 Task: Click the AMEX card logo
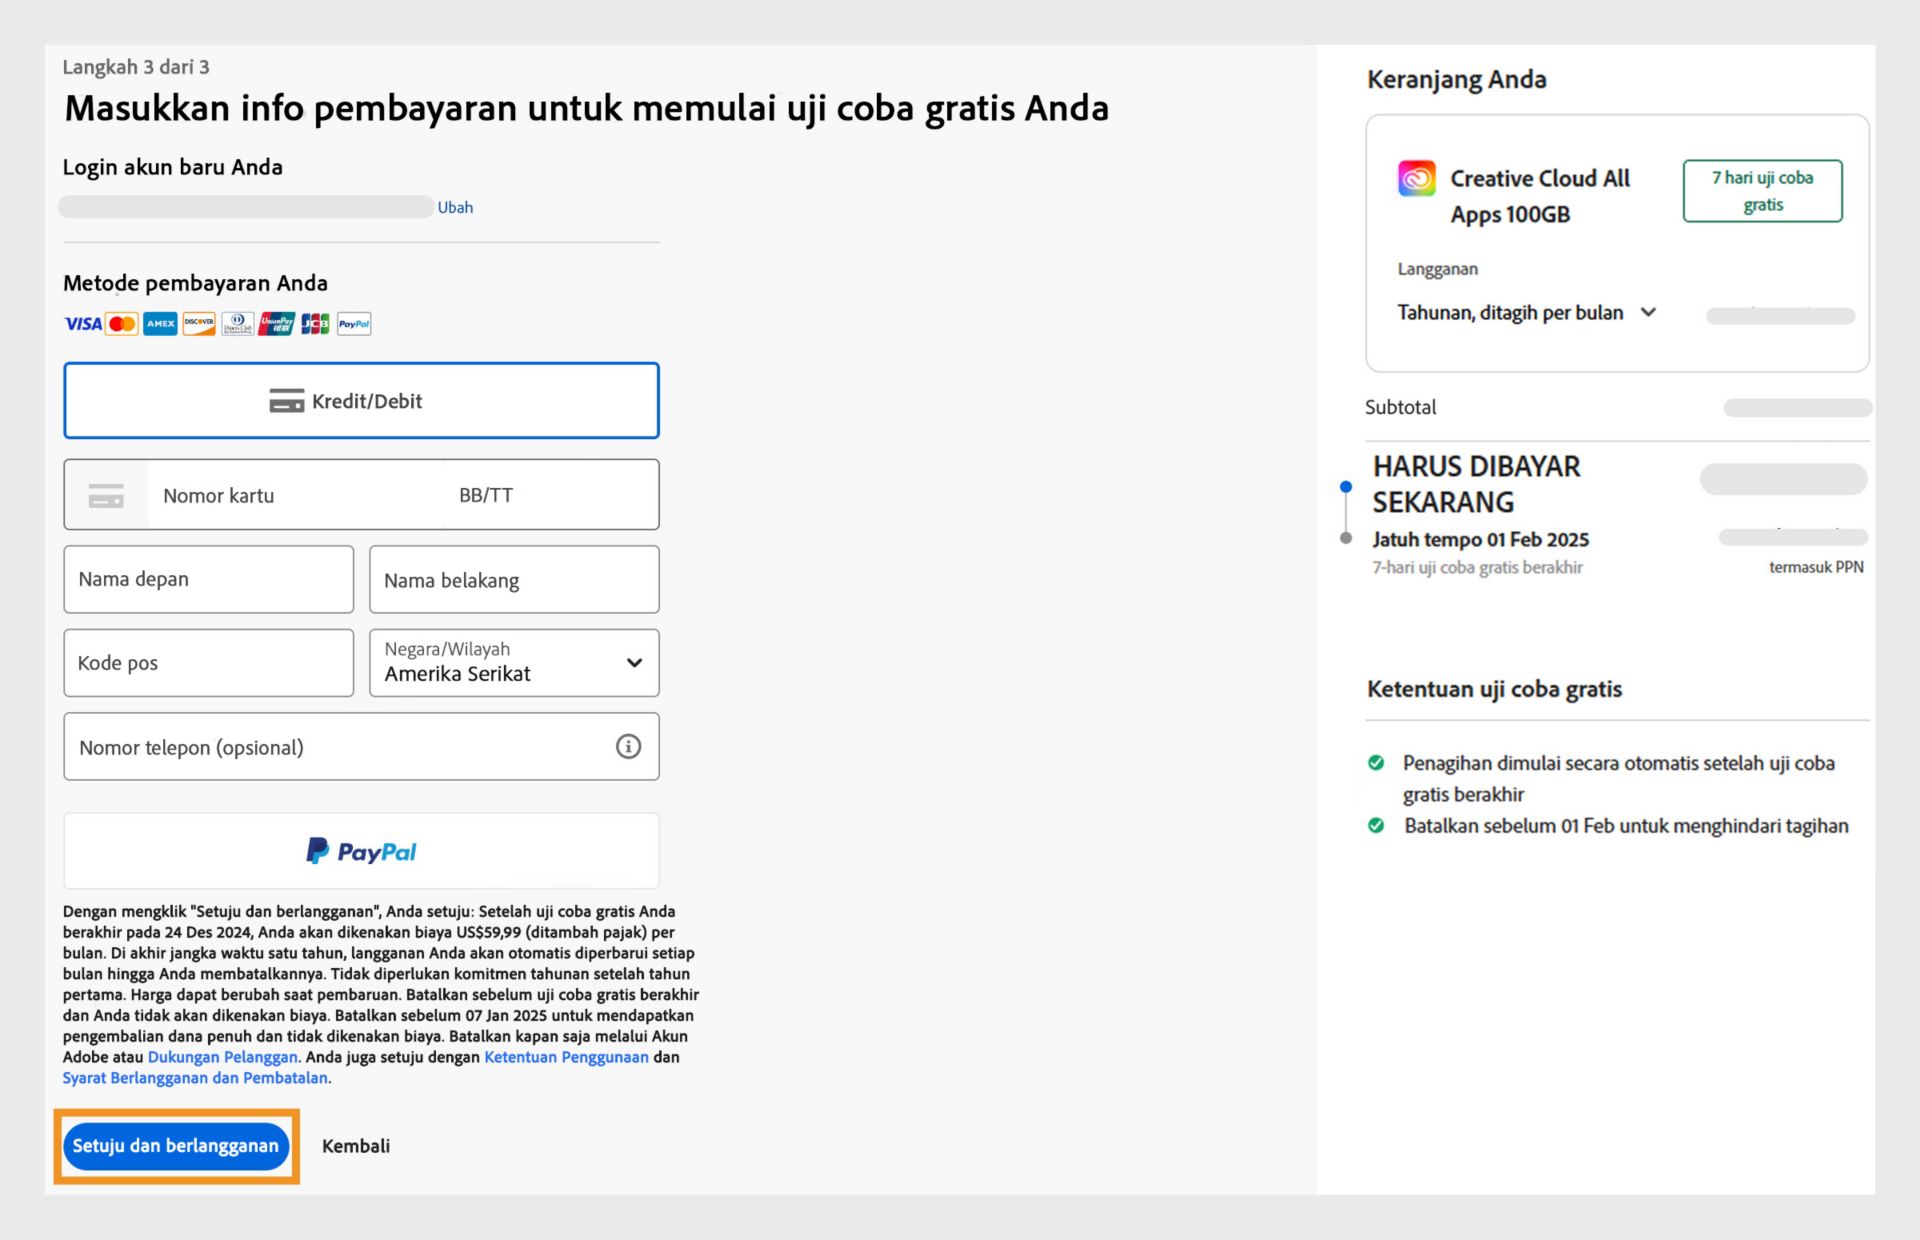coord(160,324)
